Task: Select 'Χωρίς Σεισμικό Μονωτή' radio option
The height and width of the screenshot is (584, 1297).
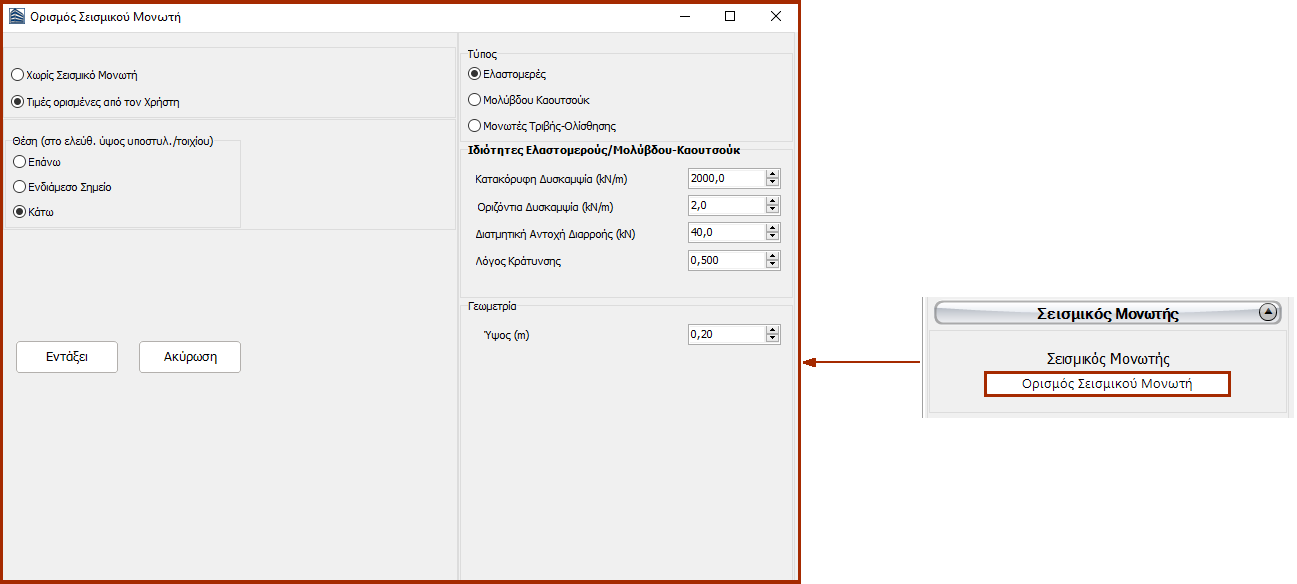Action: [x=17, y=75]
